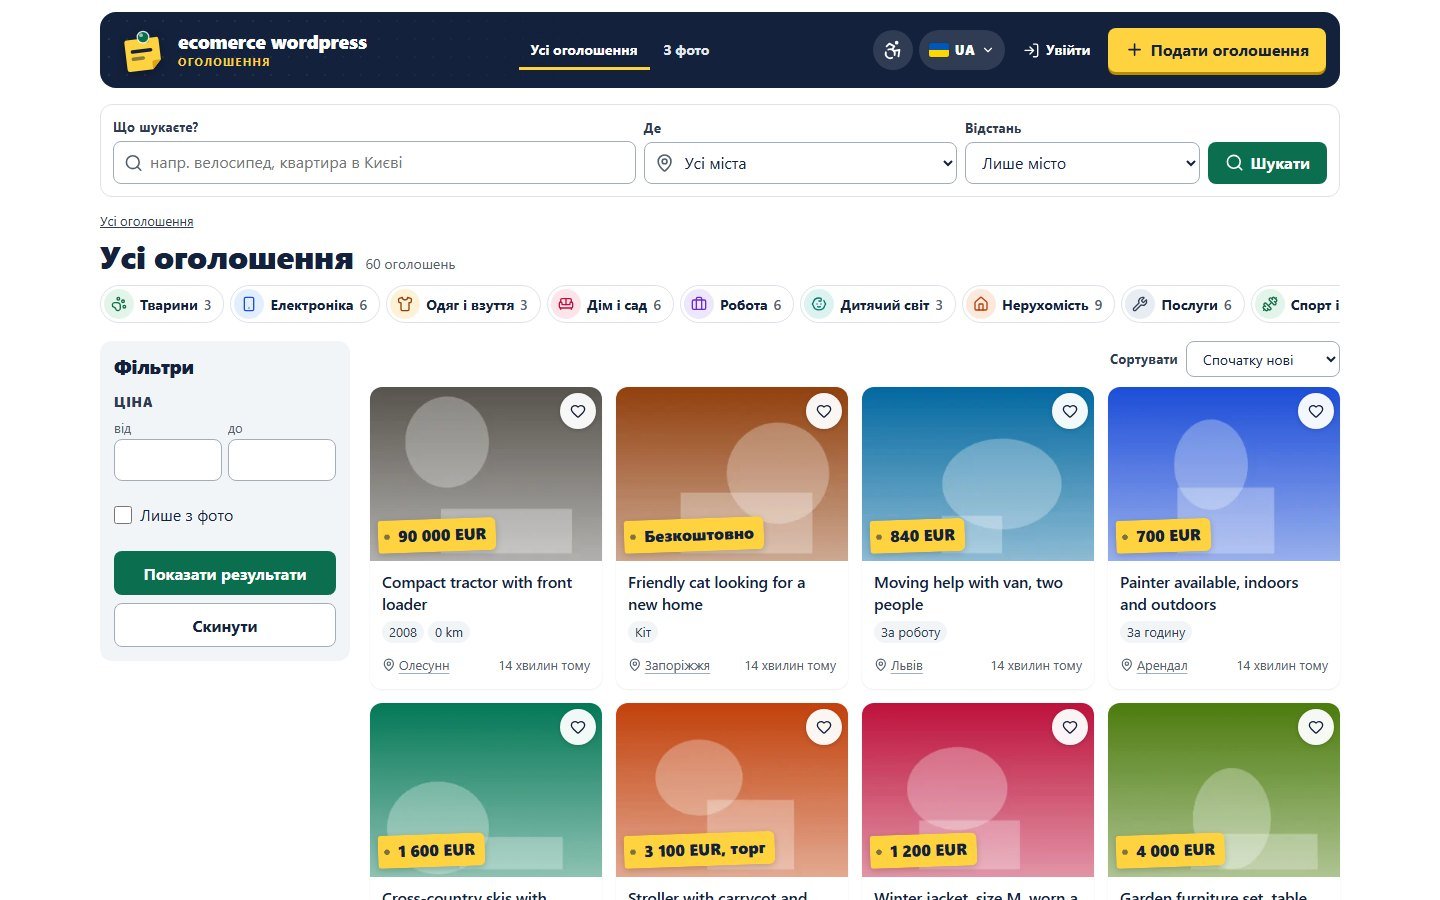Open the UA language dropdown
Image resolution: width=1440 pixels, height=900 pixels.
pos(961,50)
